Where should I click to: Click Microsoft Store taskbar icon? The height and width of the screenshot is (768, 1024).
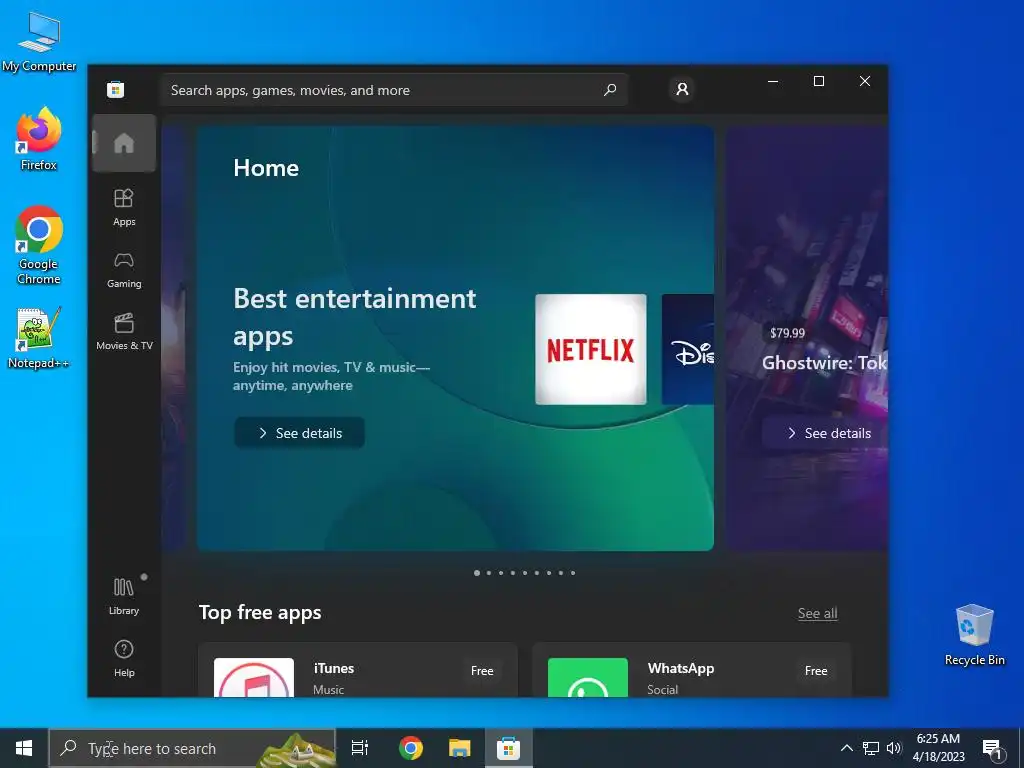tap(508, 748)
